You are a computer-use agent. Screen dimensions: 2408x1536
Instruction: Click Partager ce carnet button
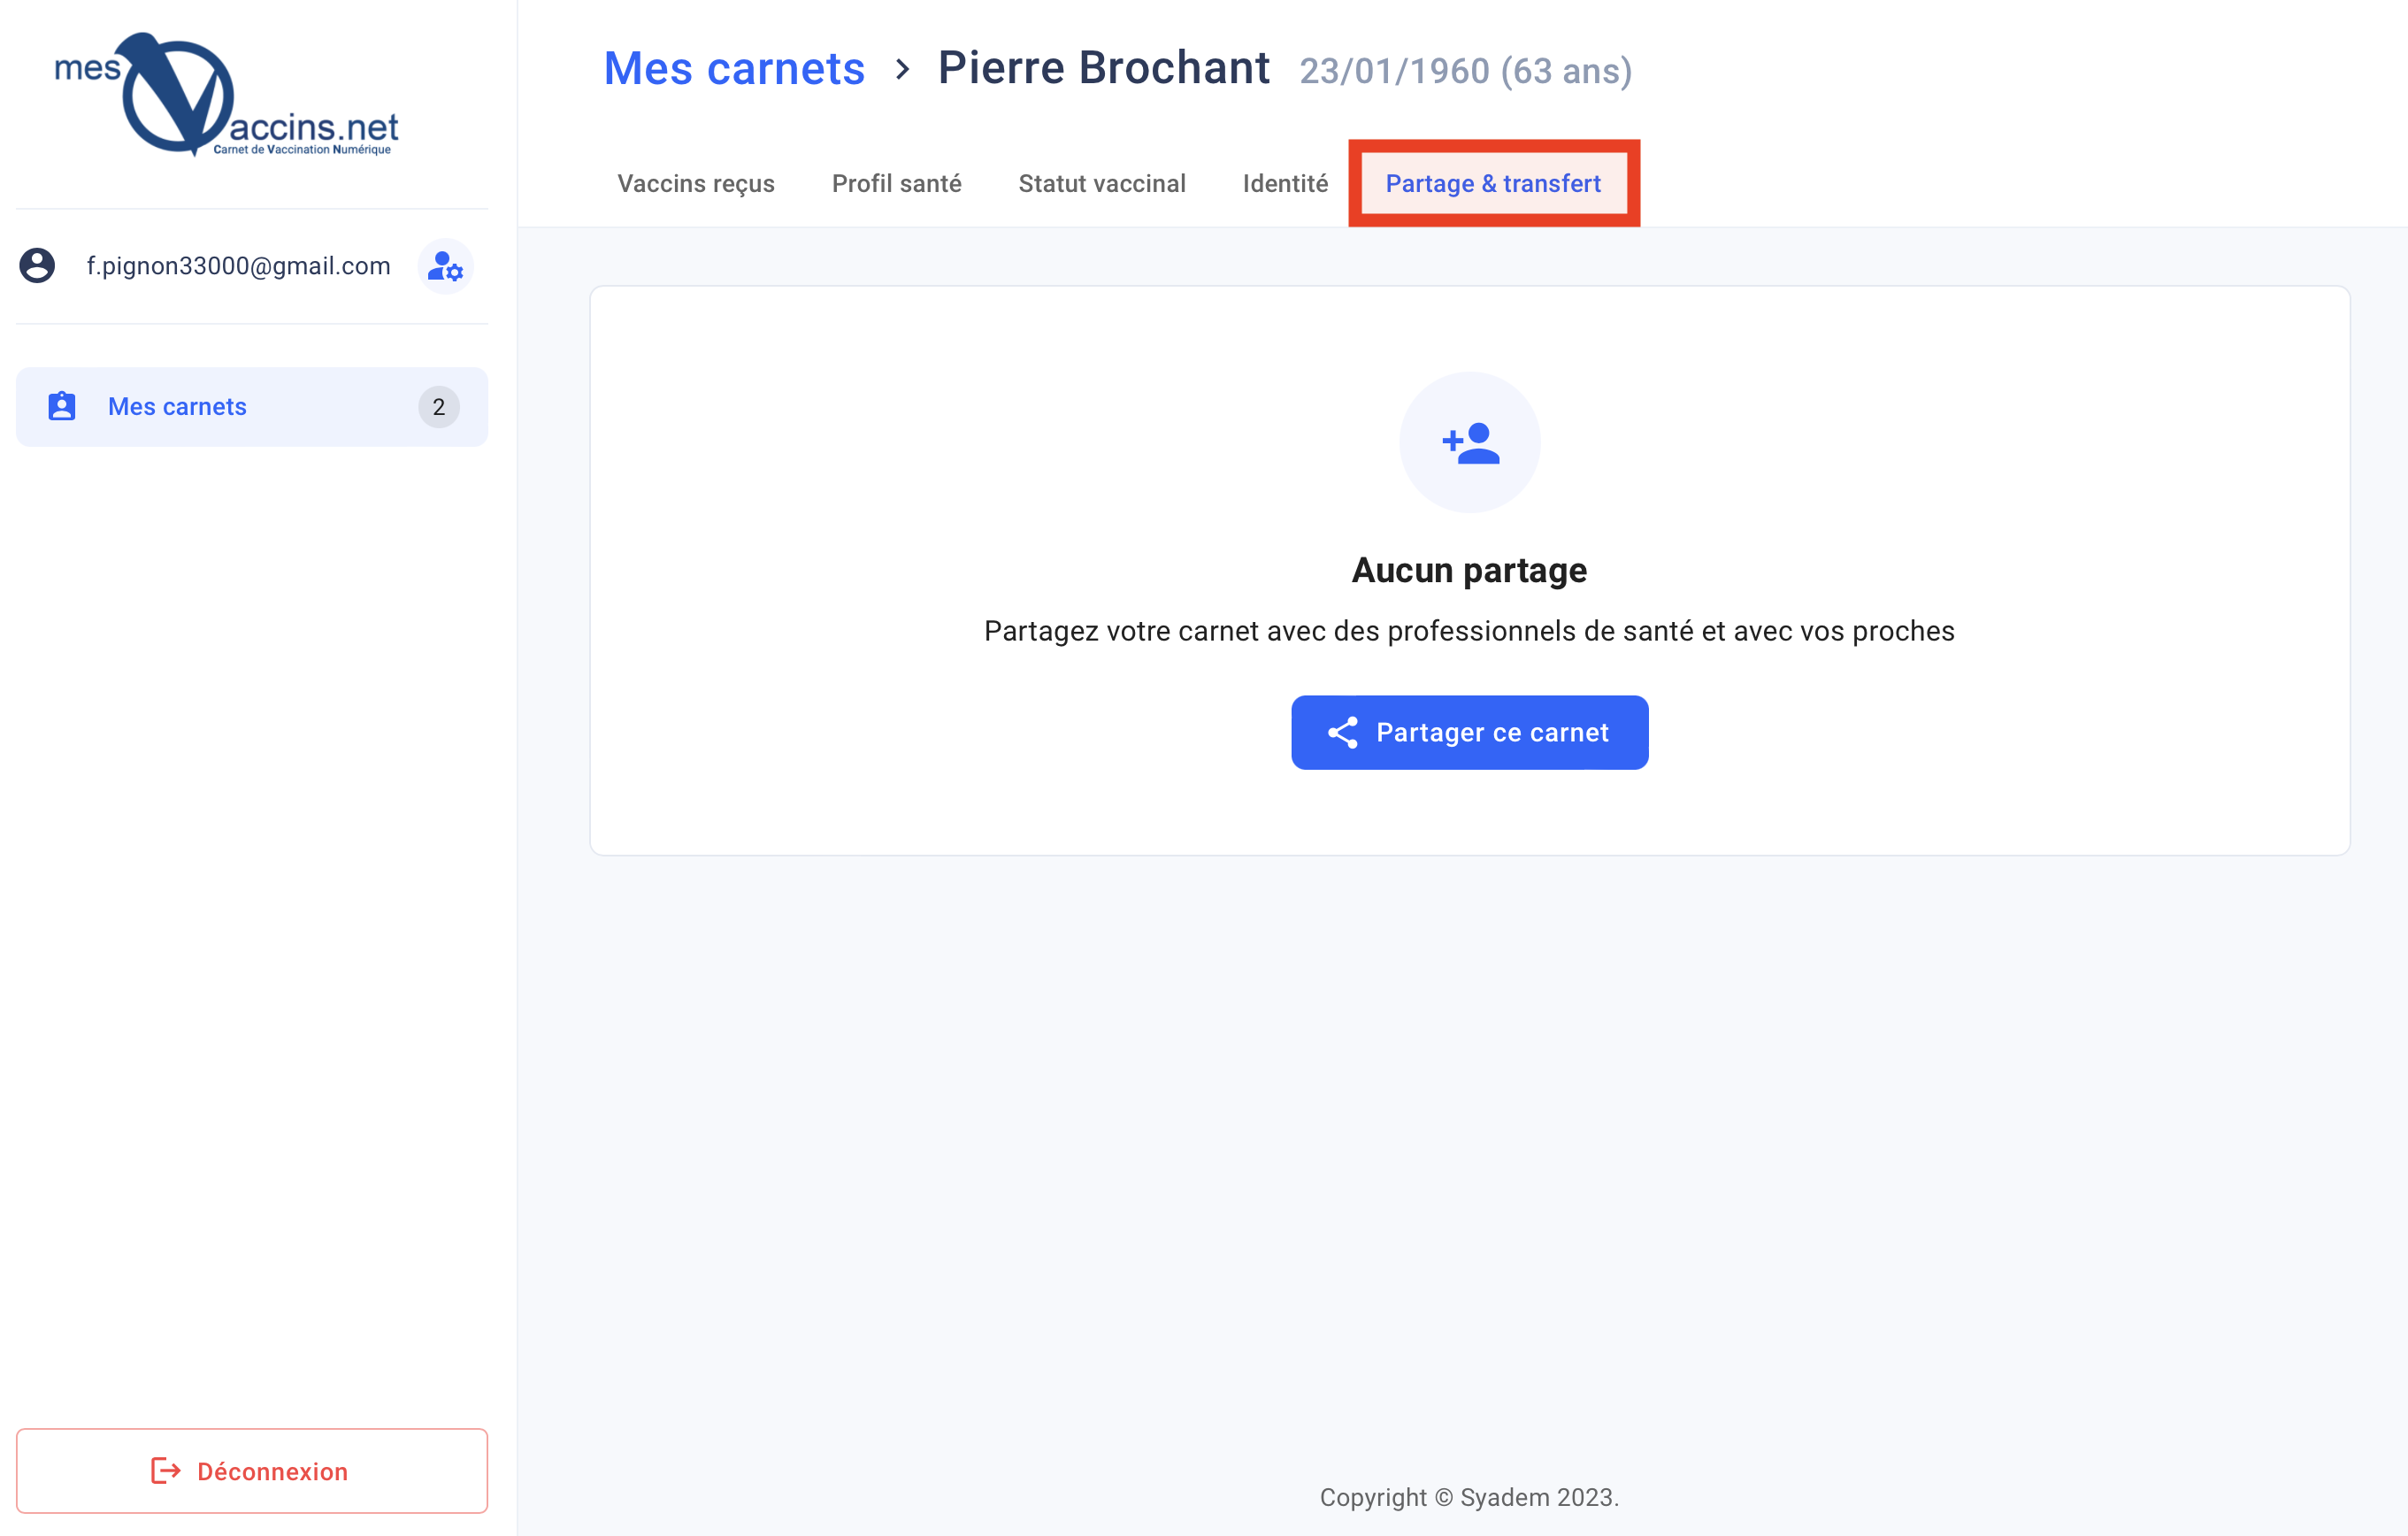pos(1469,733)
